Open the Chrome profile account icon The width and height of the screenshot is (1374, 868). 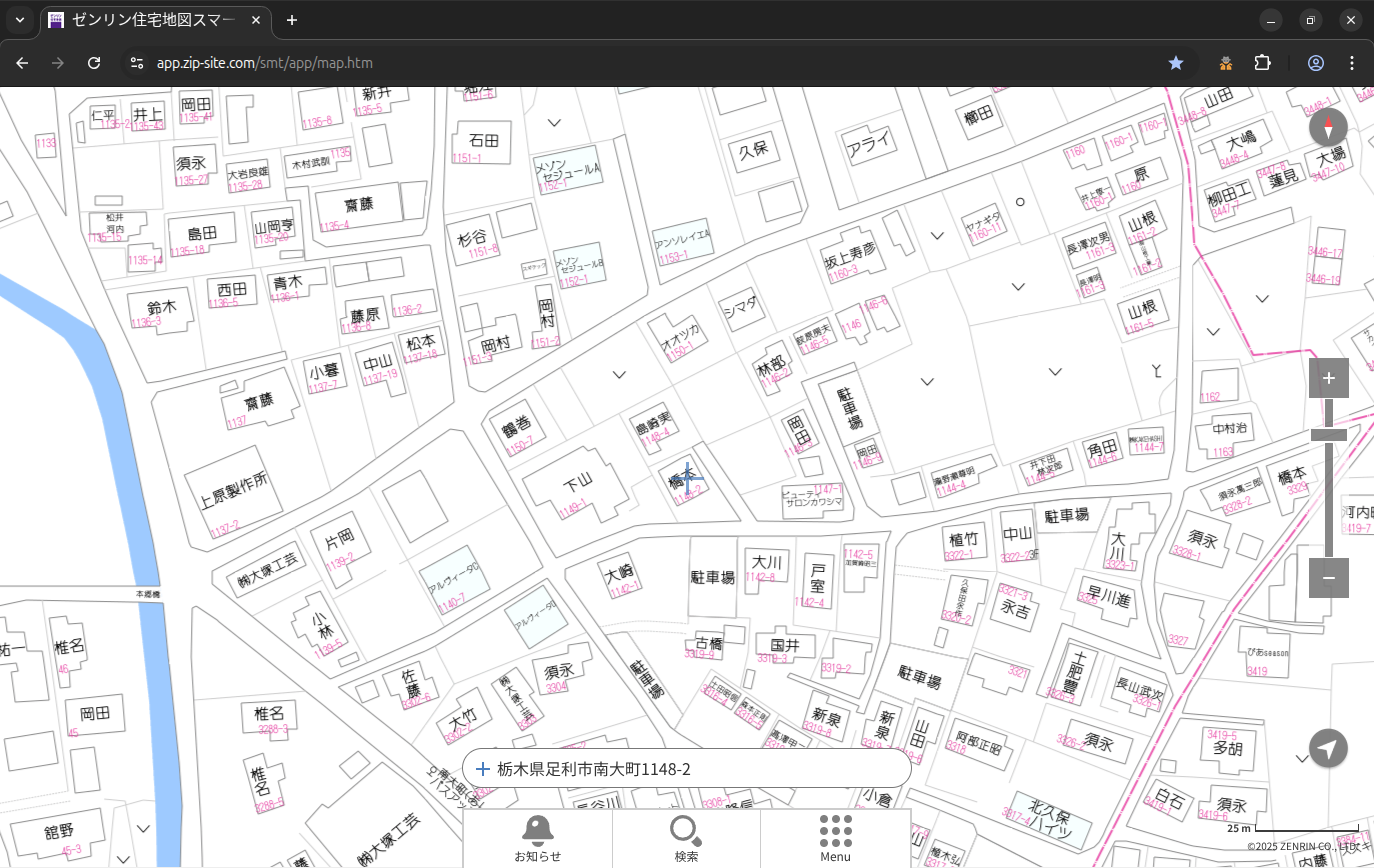[1315, 63]
